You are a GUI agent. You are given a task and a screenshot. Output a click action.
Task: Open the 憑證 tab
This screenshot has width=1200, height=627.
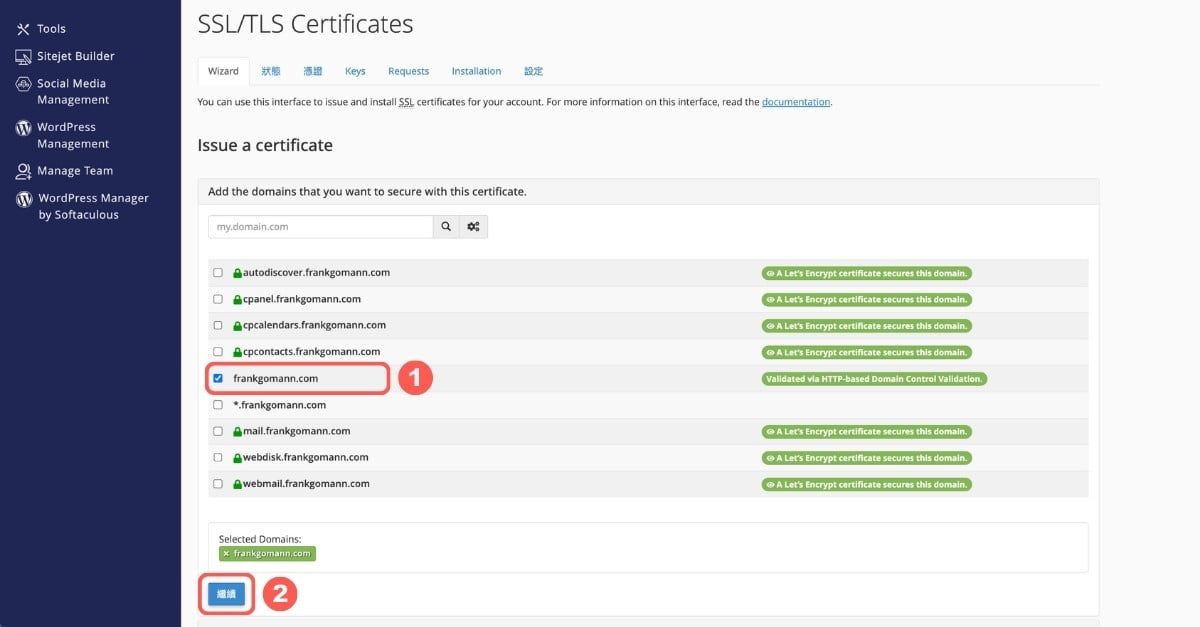click(x=313, y=71)
